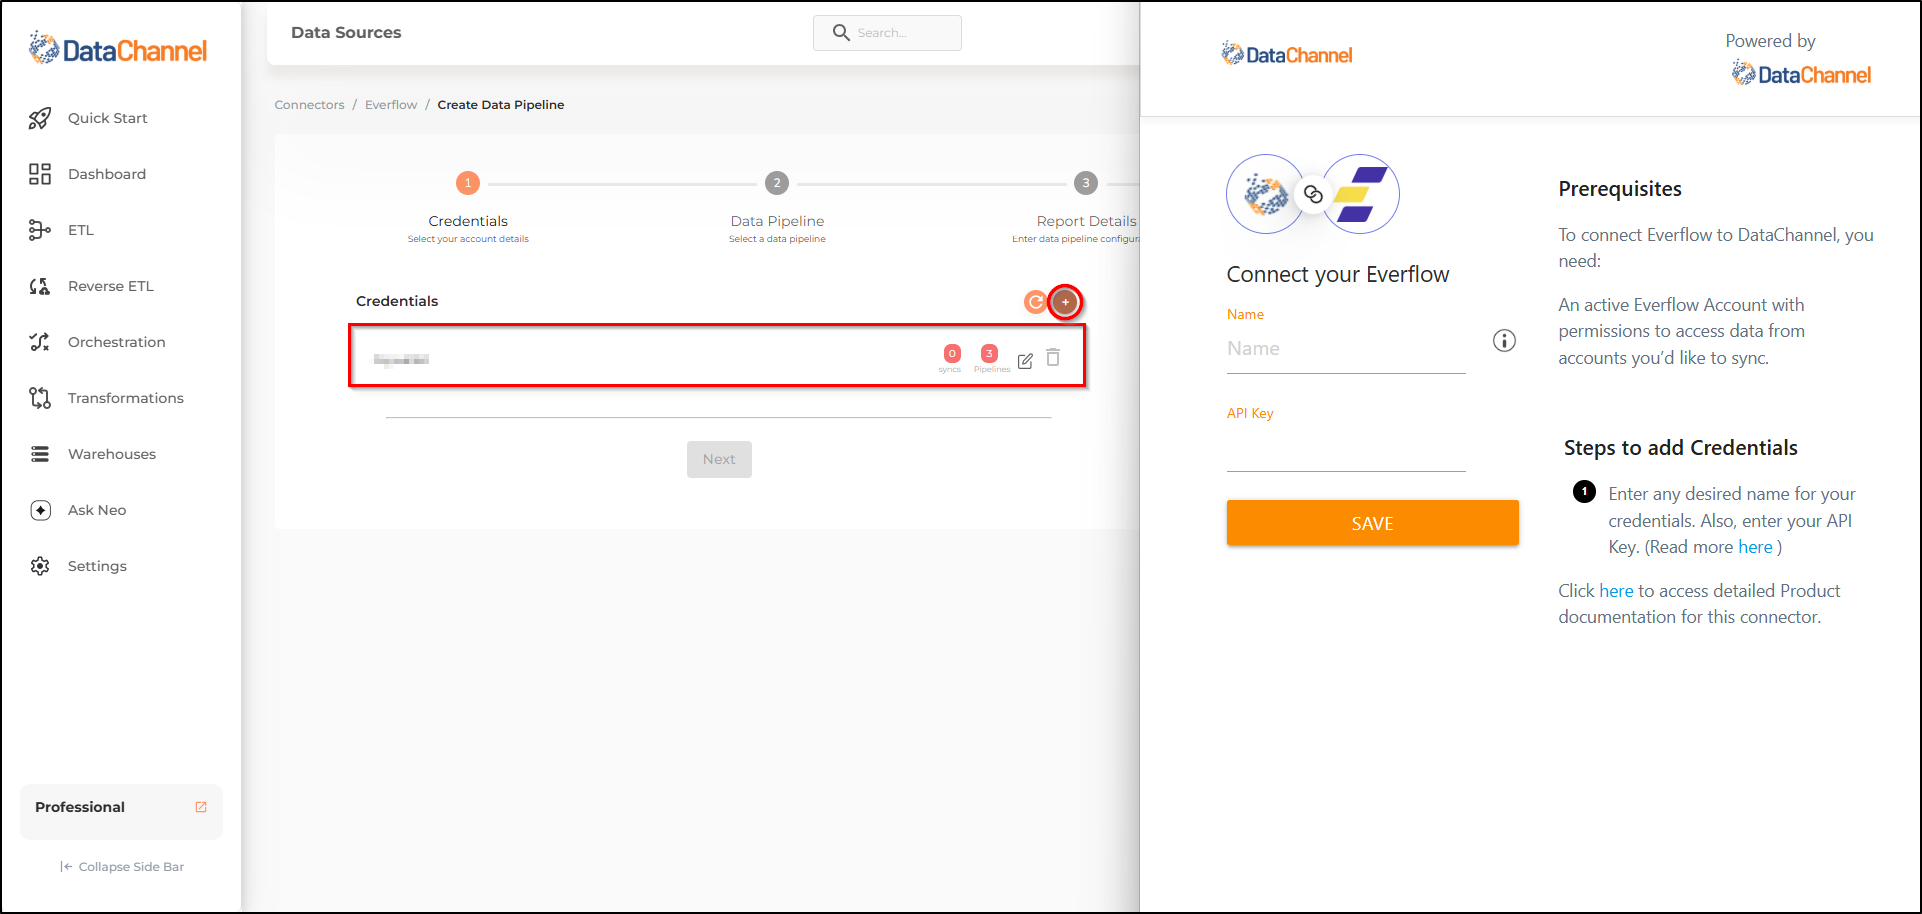The width and height of the screenshot is (1922, 914).
Task: Select Transformations in the sidebar
Action: [126, 398]
